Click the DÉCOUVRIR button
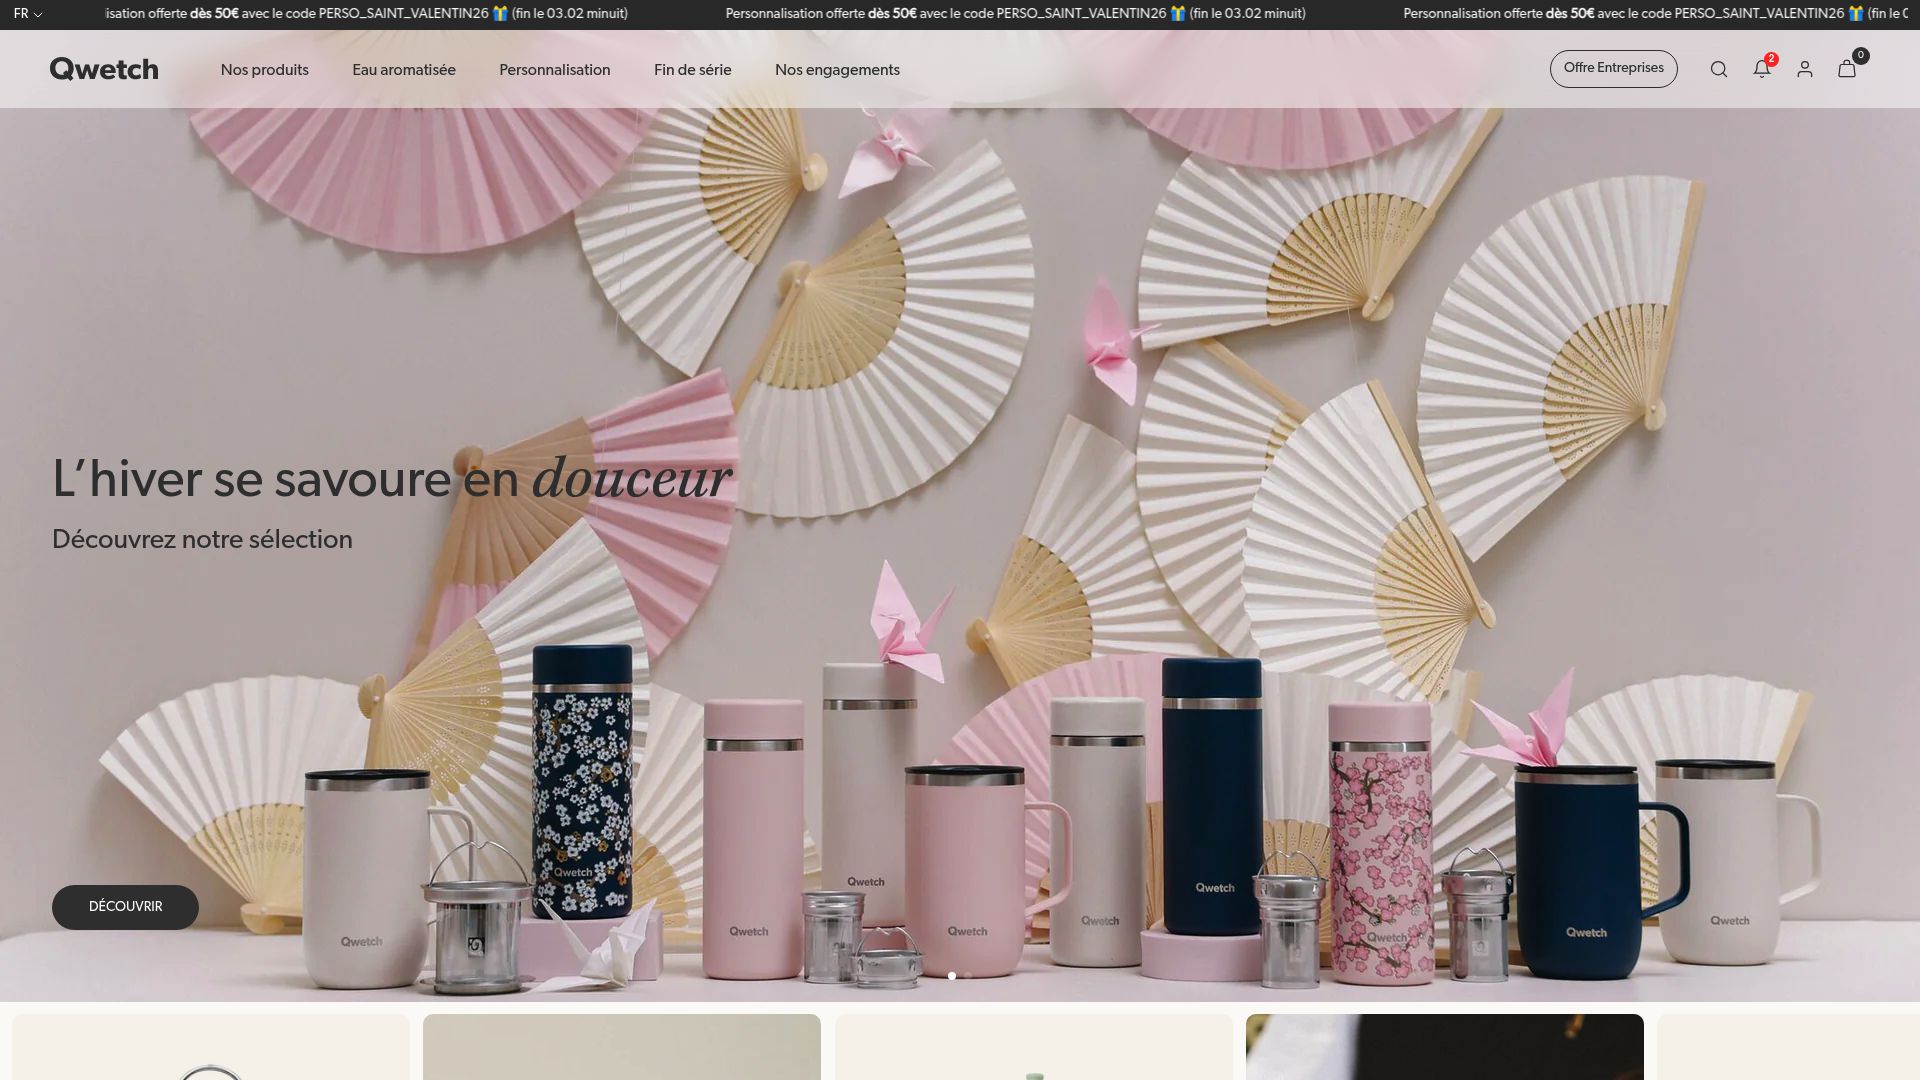The width and height of the screenshot is (1920, 1080). 125,907
